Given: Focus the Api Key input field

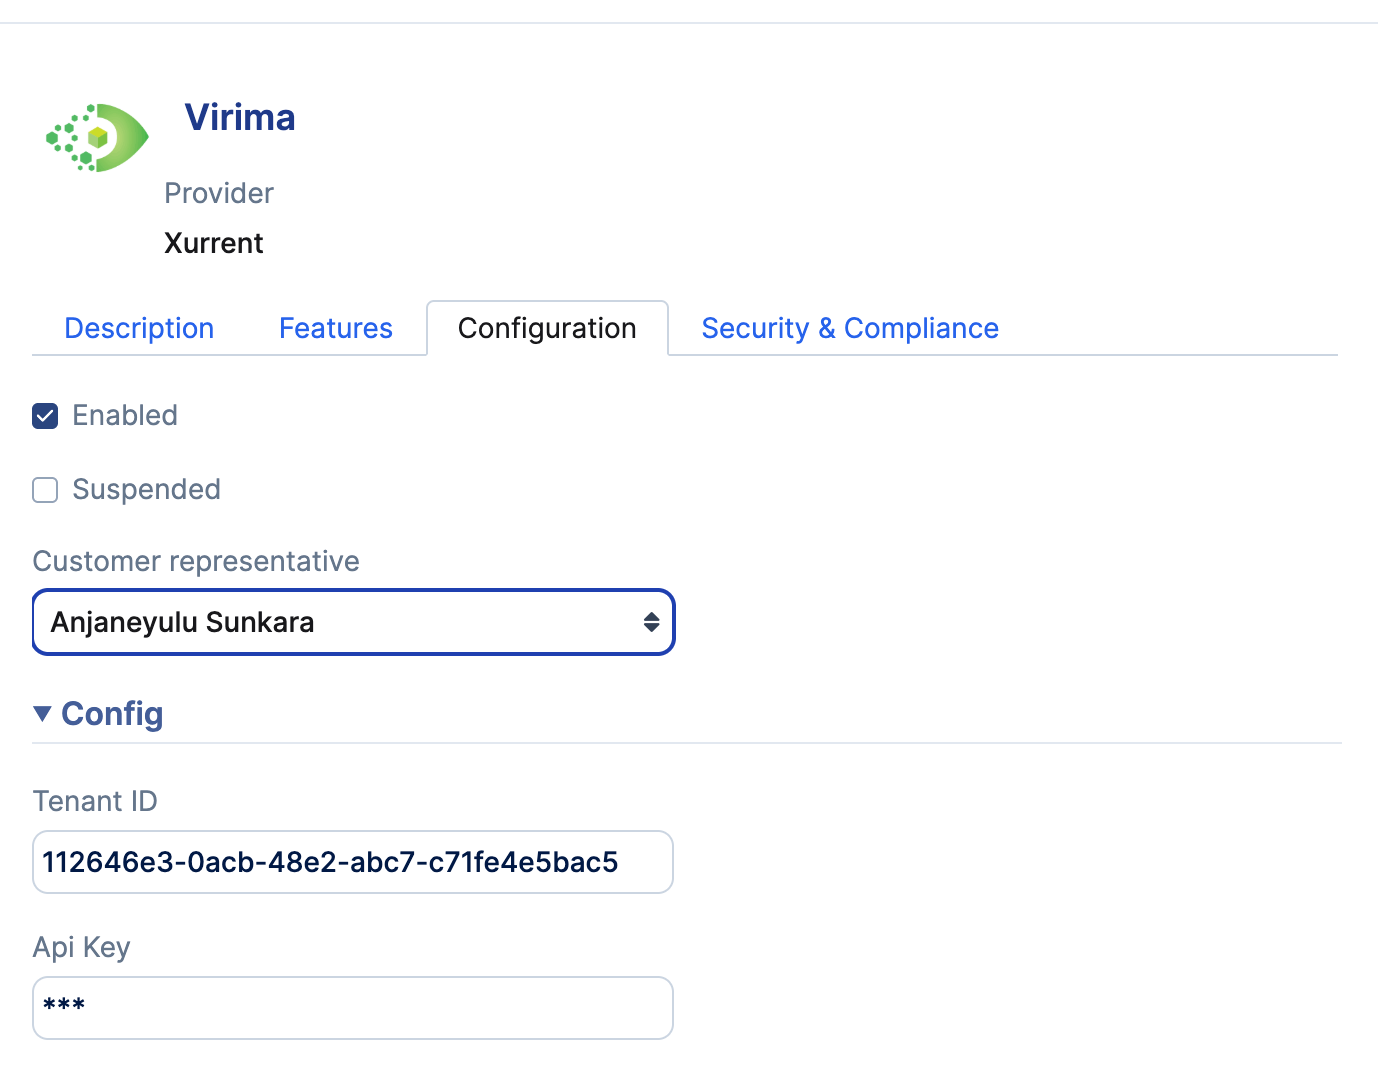Looking at the screenshot, I should pyautogui.click(x=353, y=1008).
